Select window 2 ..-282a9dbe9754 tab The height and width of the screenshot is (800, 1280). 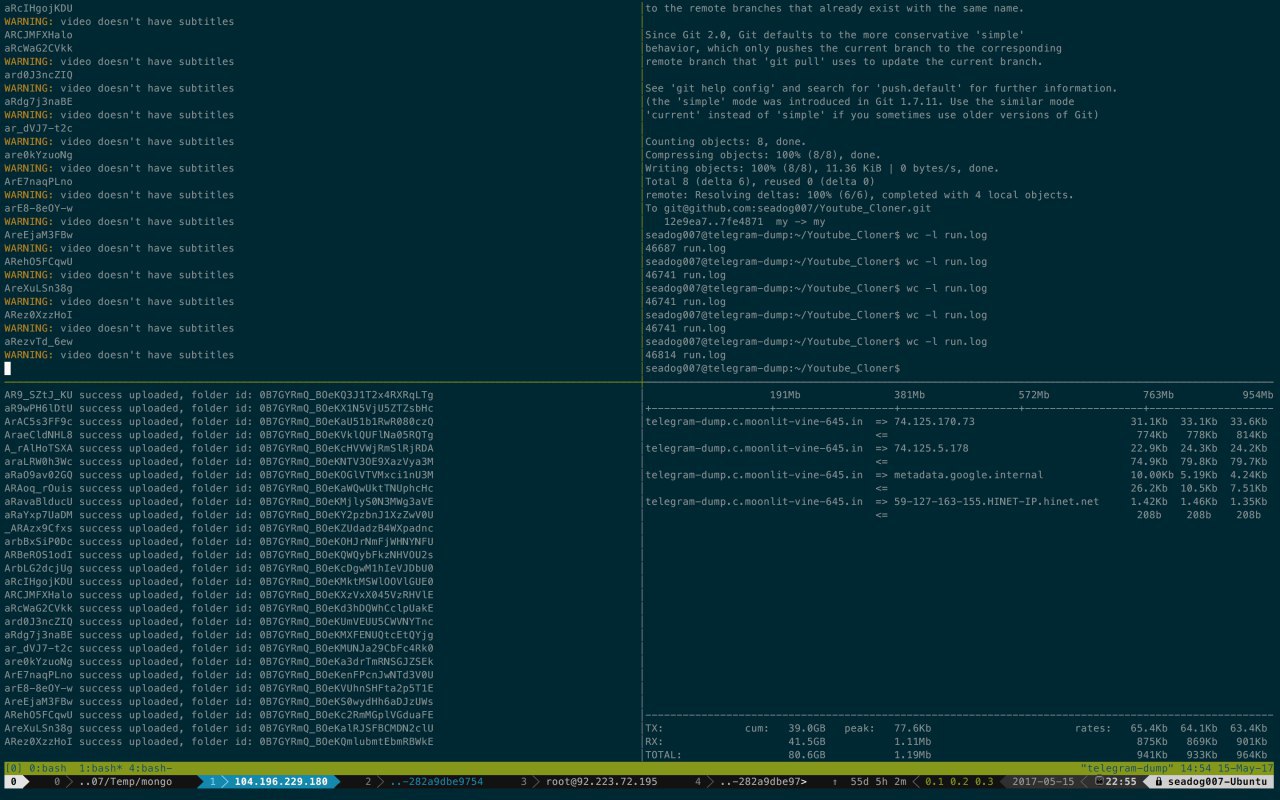(x=424, y=781)
